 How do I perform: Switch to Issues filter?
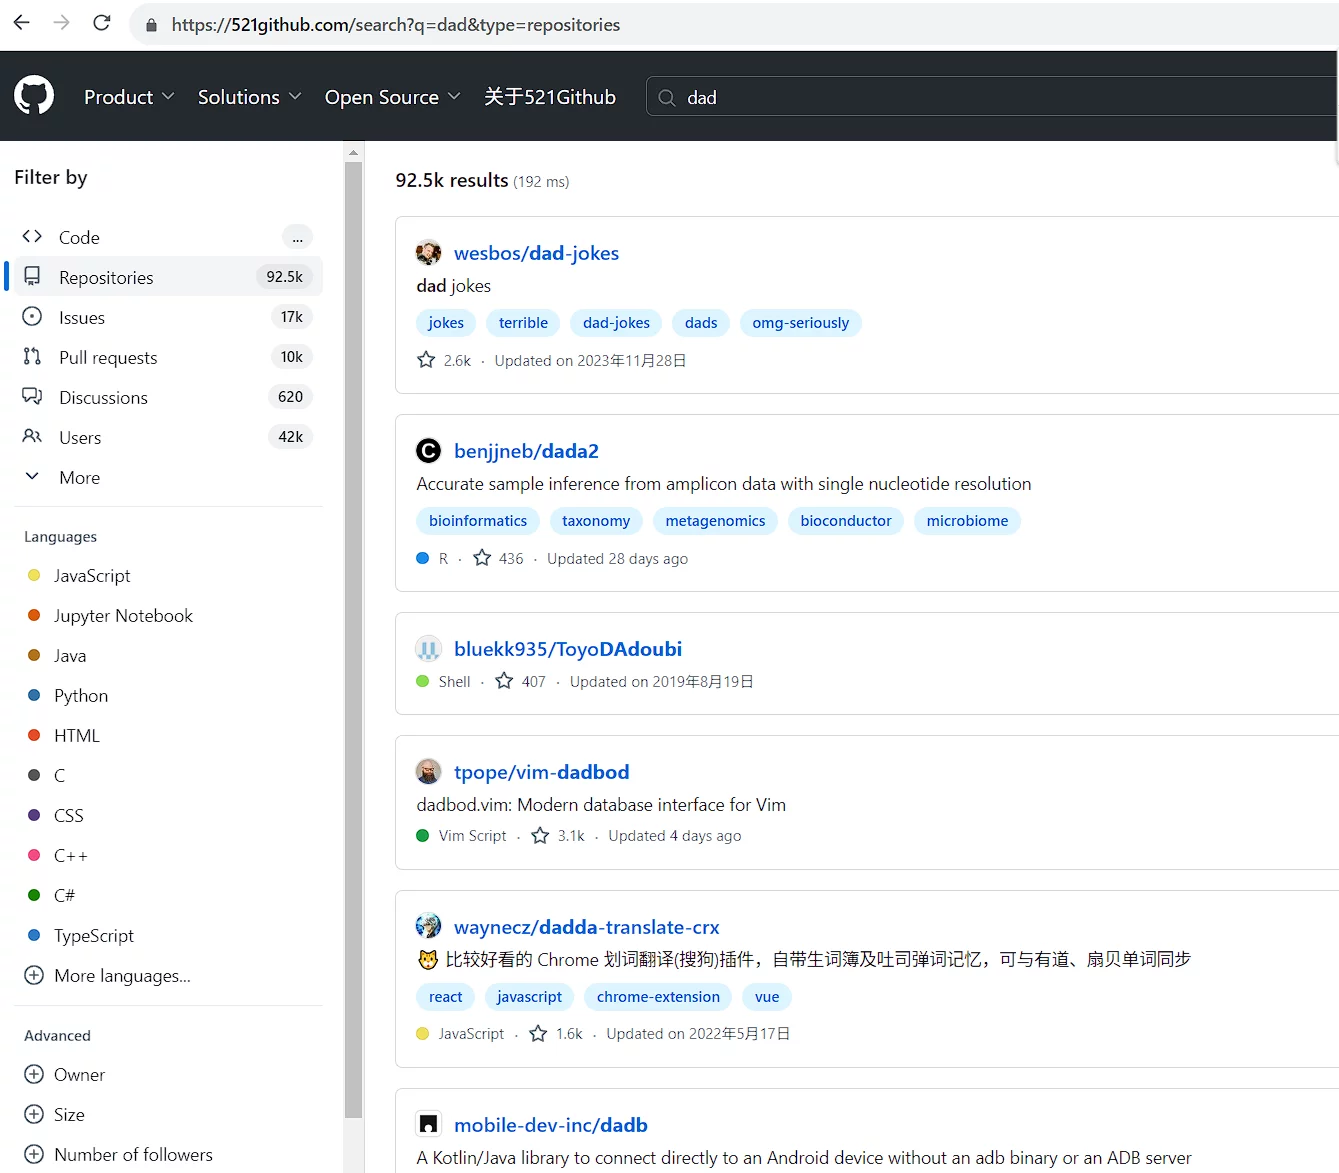tap(82, 317)
